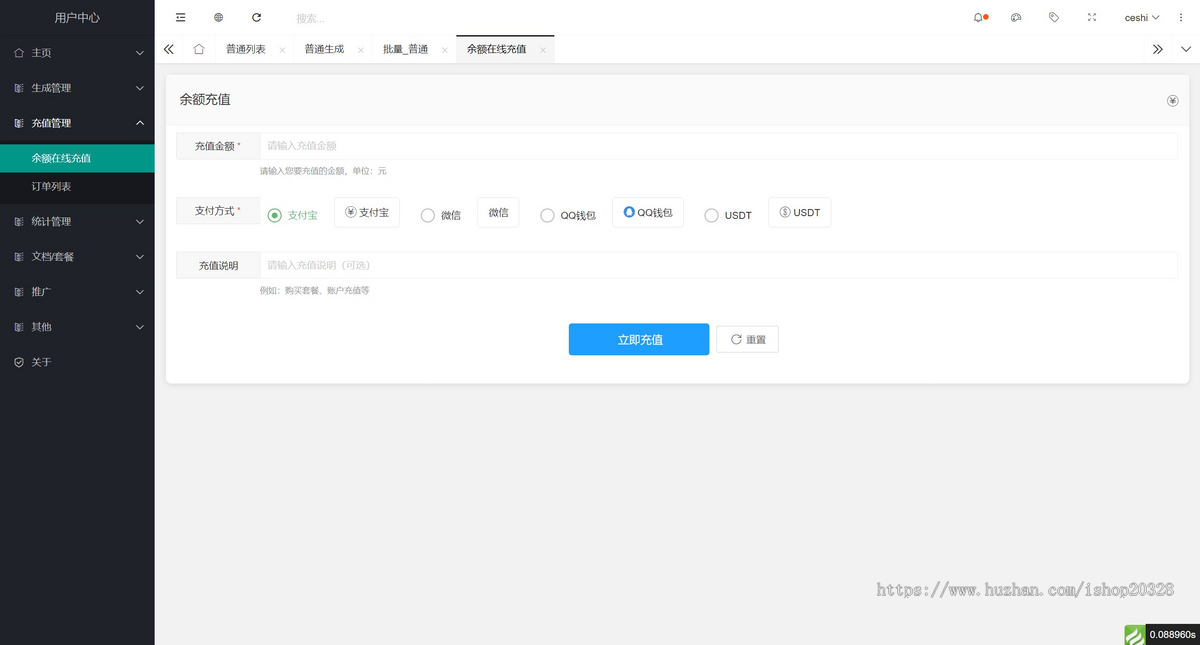Switch to the 普通生成 tab
The width and height of the screenshot is (1200, 645).
(324, 49)
